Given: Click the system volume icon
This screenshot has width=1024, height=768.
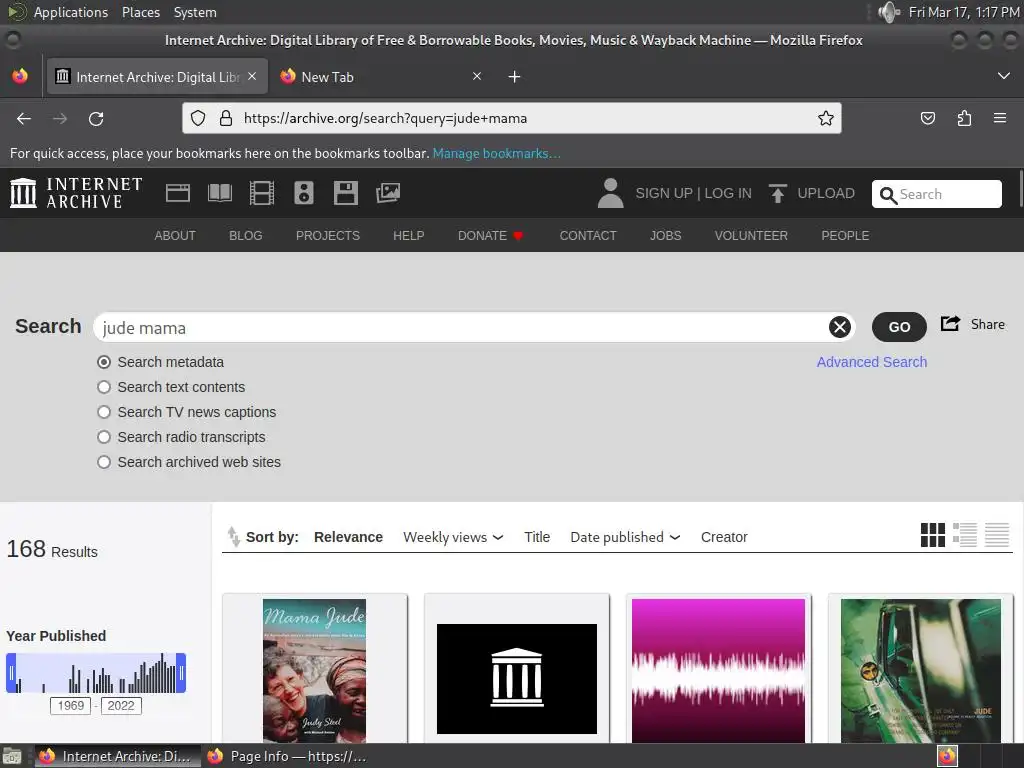Looking at the screenshot, I should coord(889,12).
